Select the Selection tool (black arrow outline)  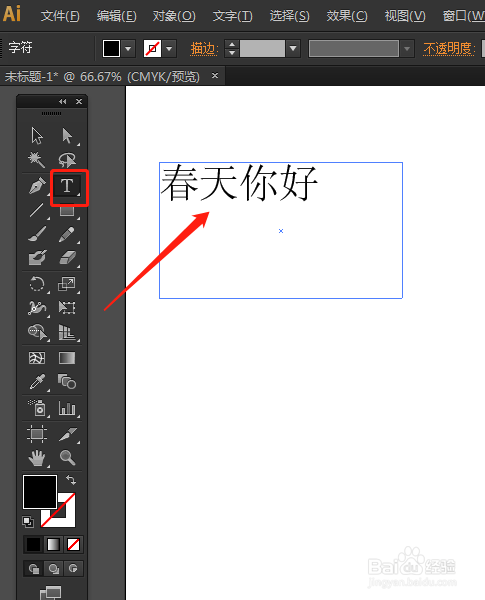pos(37,135)
